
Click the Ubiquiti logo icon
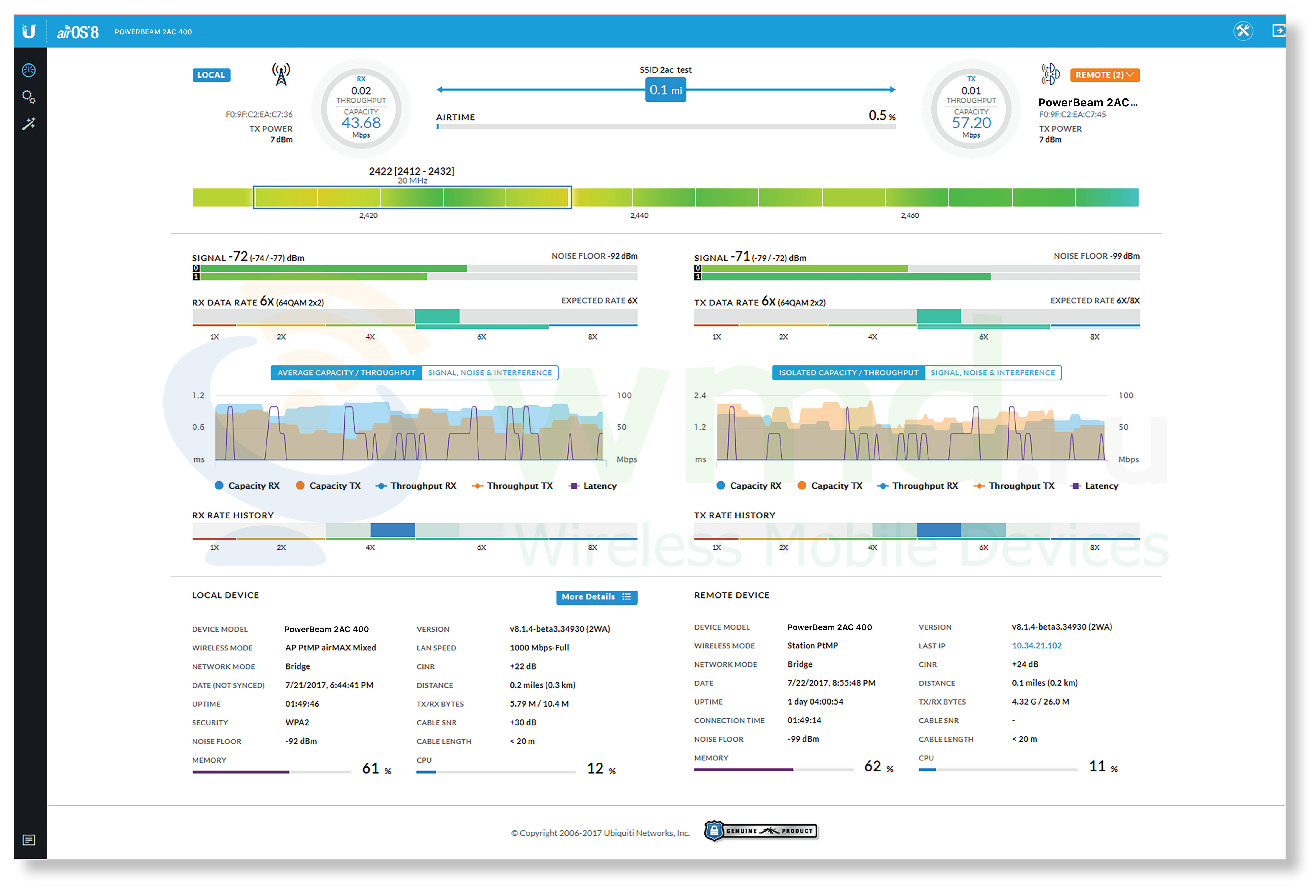pos(30,31)
